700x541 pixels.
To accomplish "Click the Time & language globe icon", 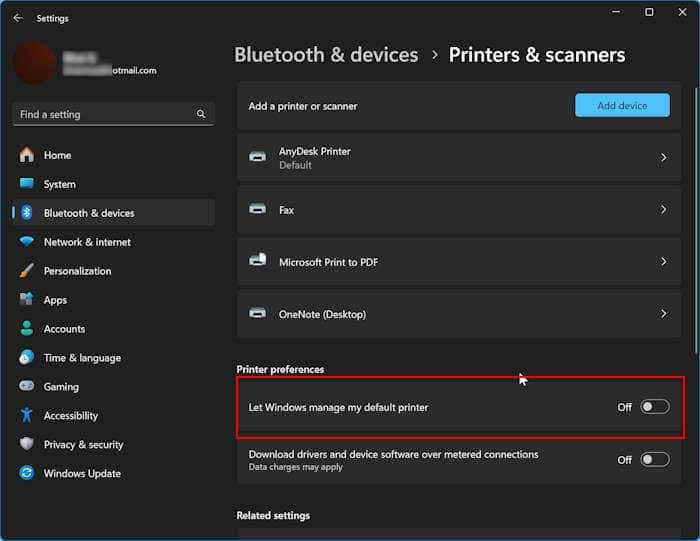I will click(27, 357).
